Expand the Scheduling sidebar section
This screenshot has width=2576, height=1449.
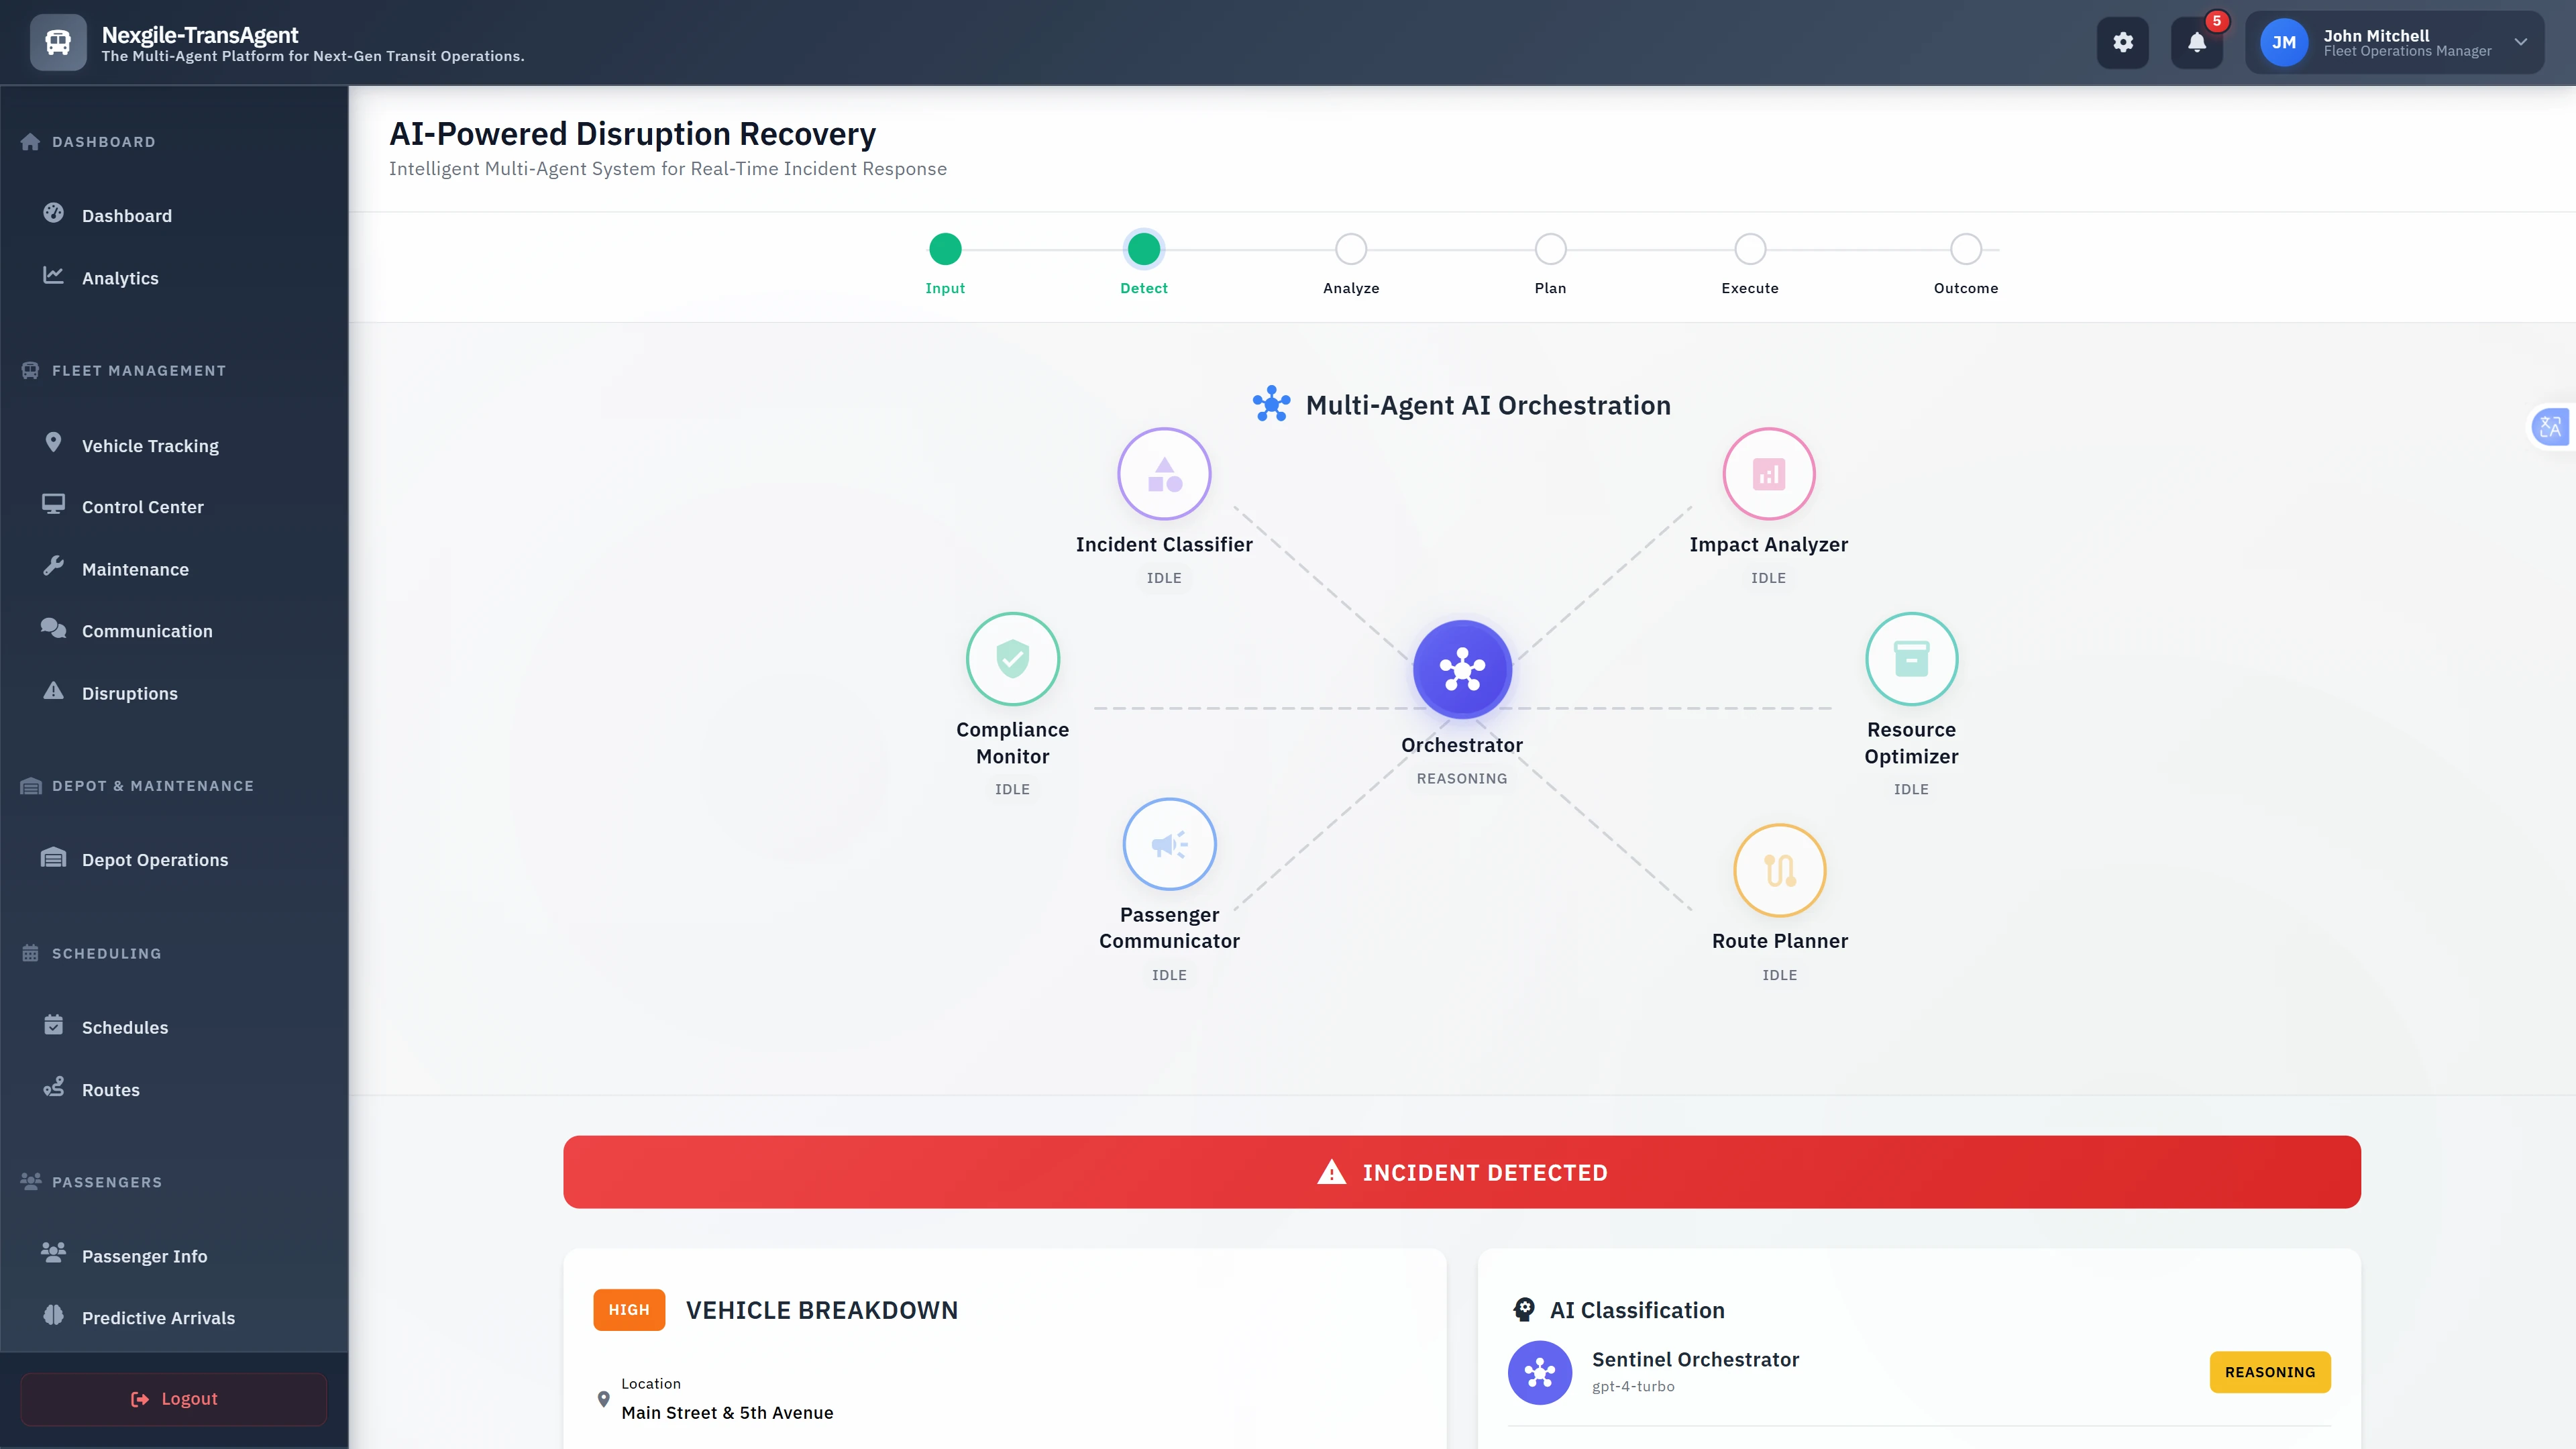click(105, 953)
